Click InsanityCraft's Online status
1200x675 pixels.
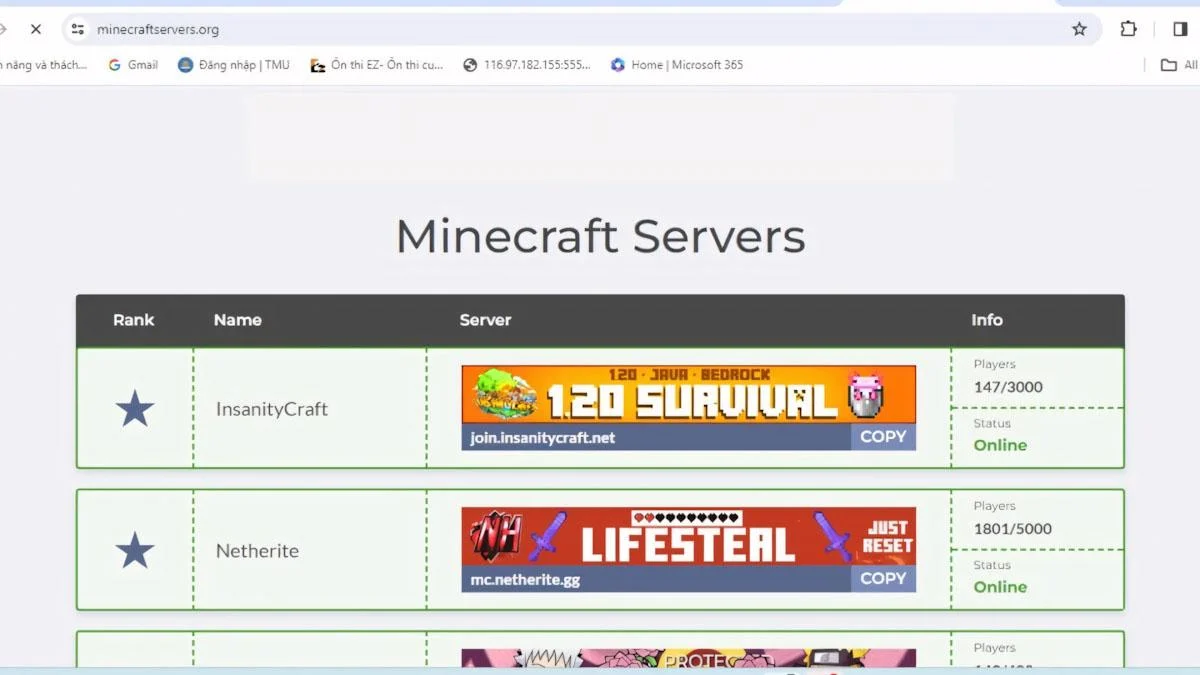[1000, 445]
